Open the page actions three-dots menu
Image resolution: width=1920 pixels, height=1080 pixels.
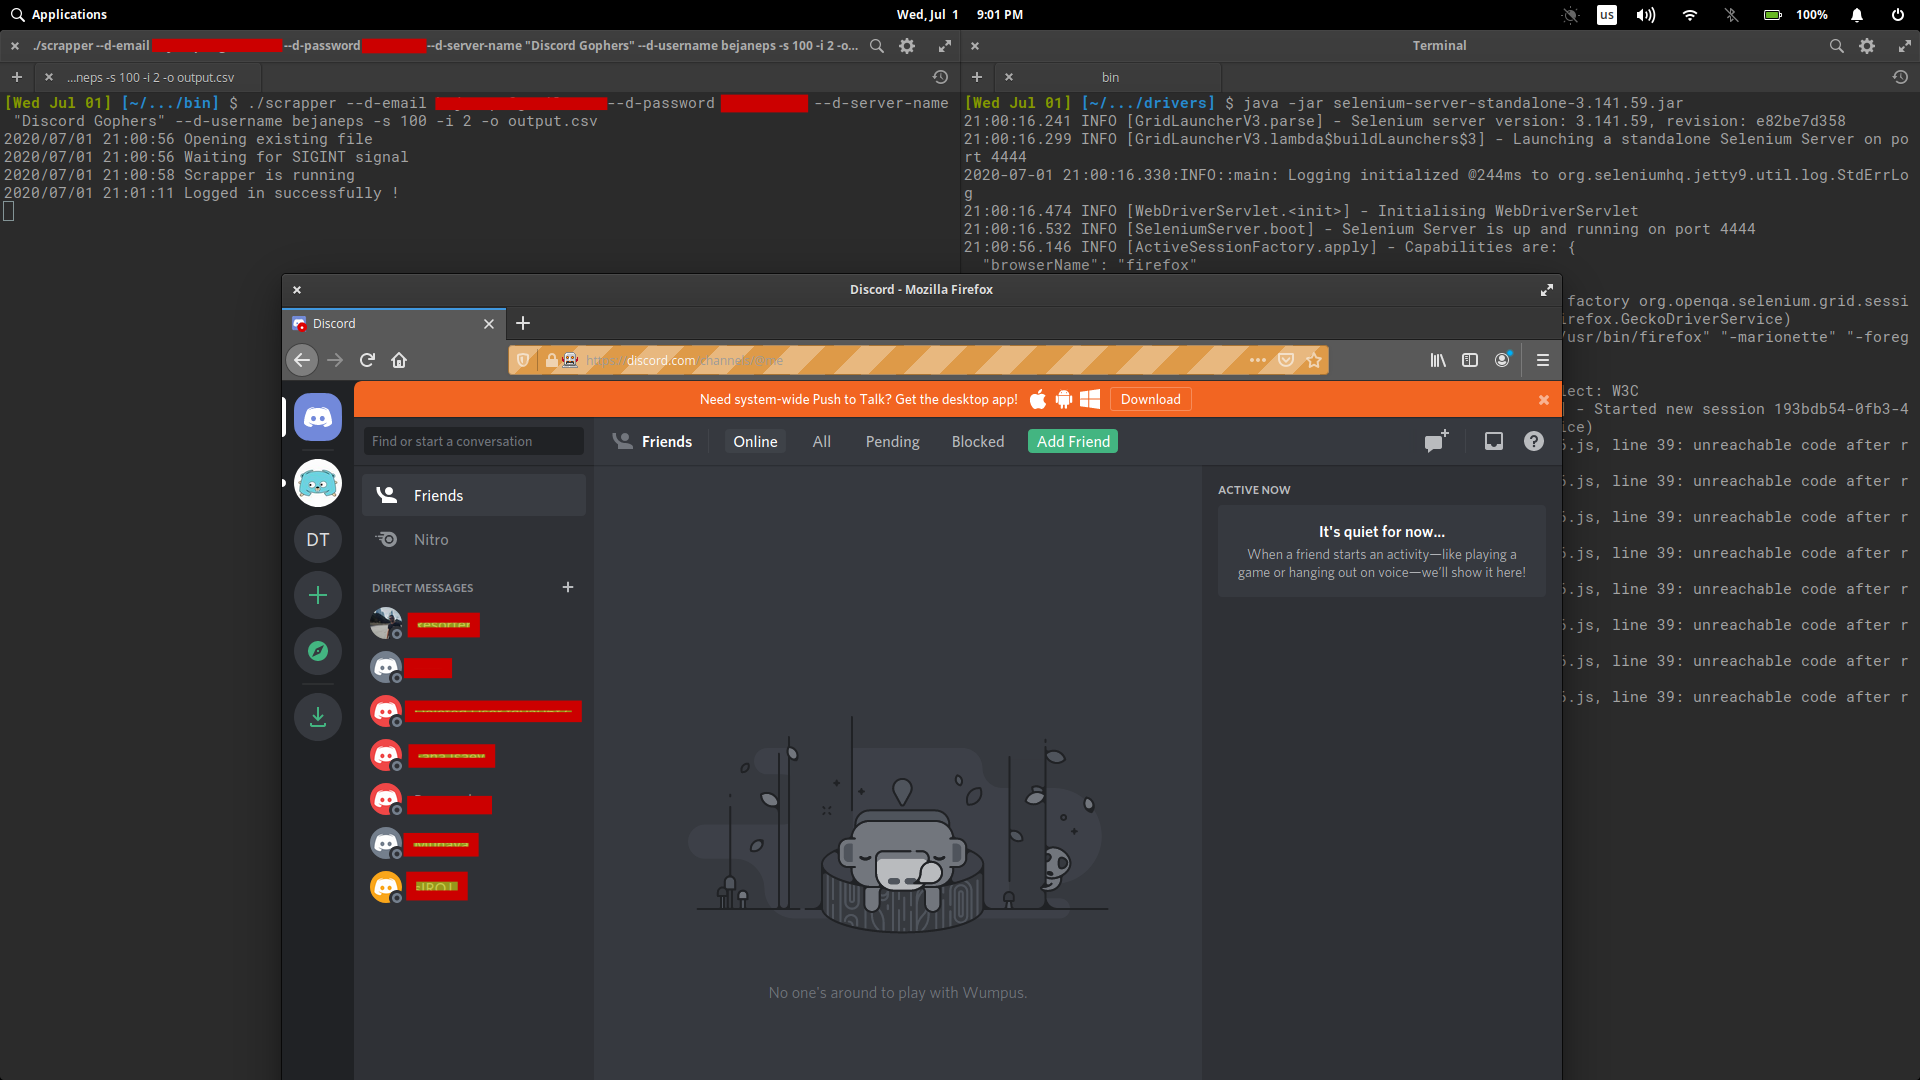point(1257,360)
